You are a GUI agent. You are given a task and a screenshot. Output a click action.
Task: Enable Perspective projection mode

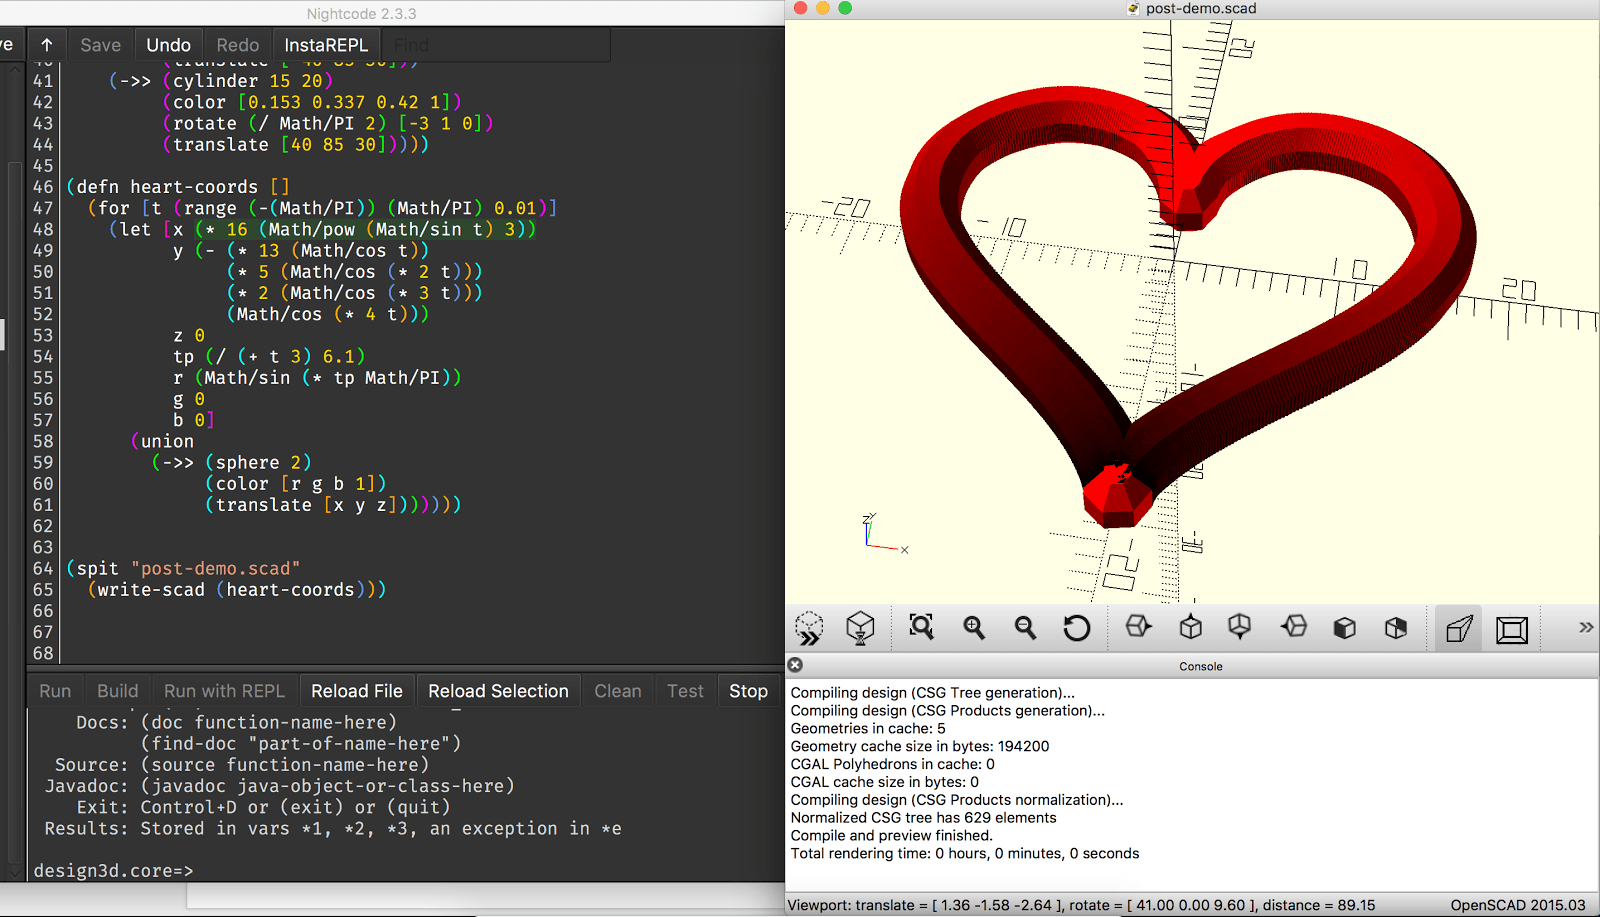[1459, 629]
